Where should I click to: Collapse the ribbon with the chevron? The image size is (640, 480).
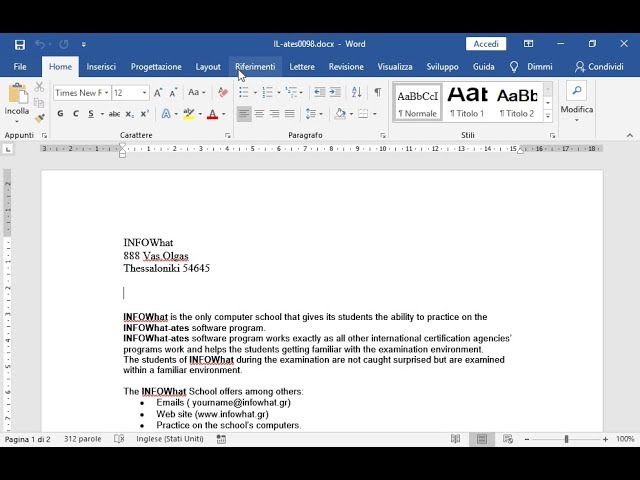(630, 135)
